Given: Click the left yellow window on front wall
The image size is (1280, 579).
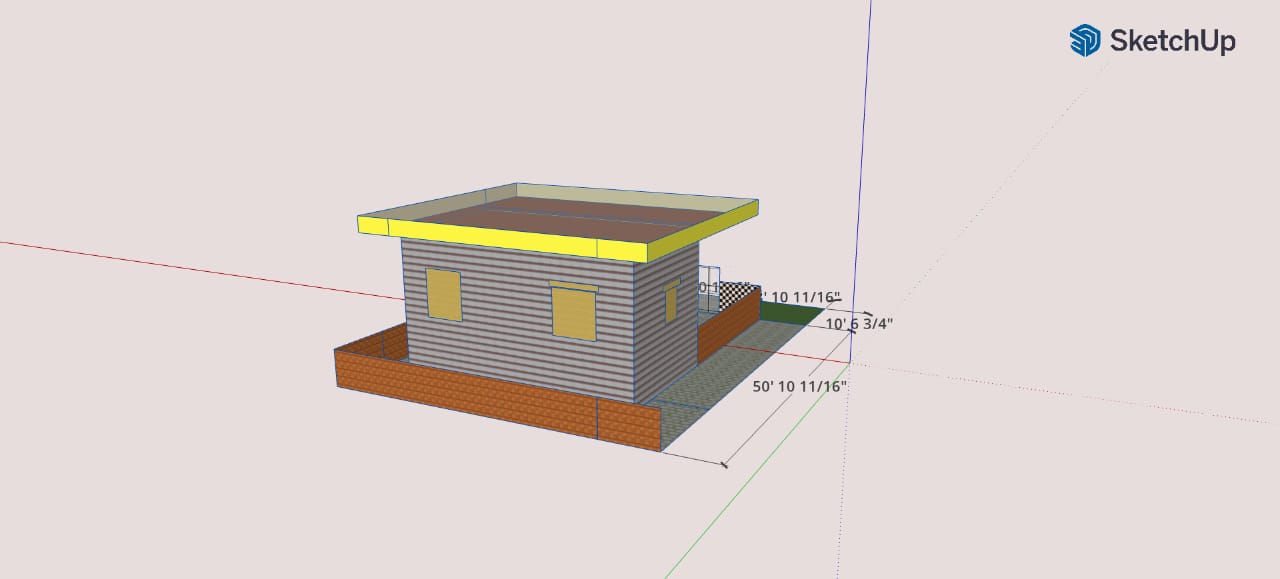Looking at the screenshot, I should click(x=444, y=294).
